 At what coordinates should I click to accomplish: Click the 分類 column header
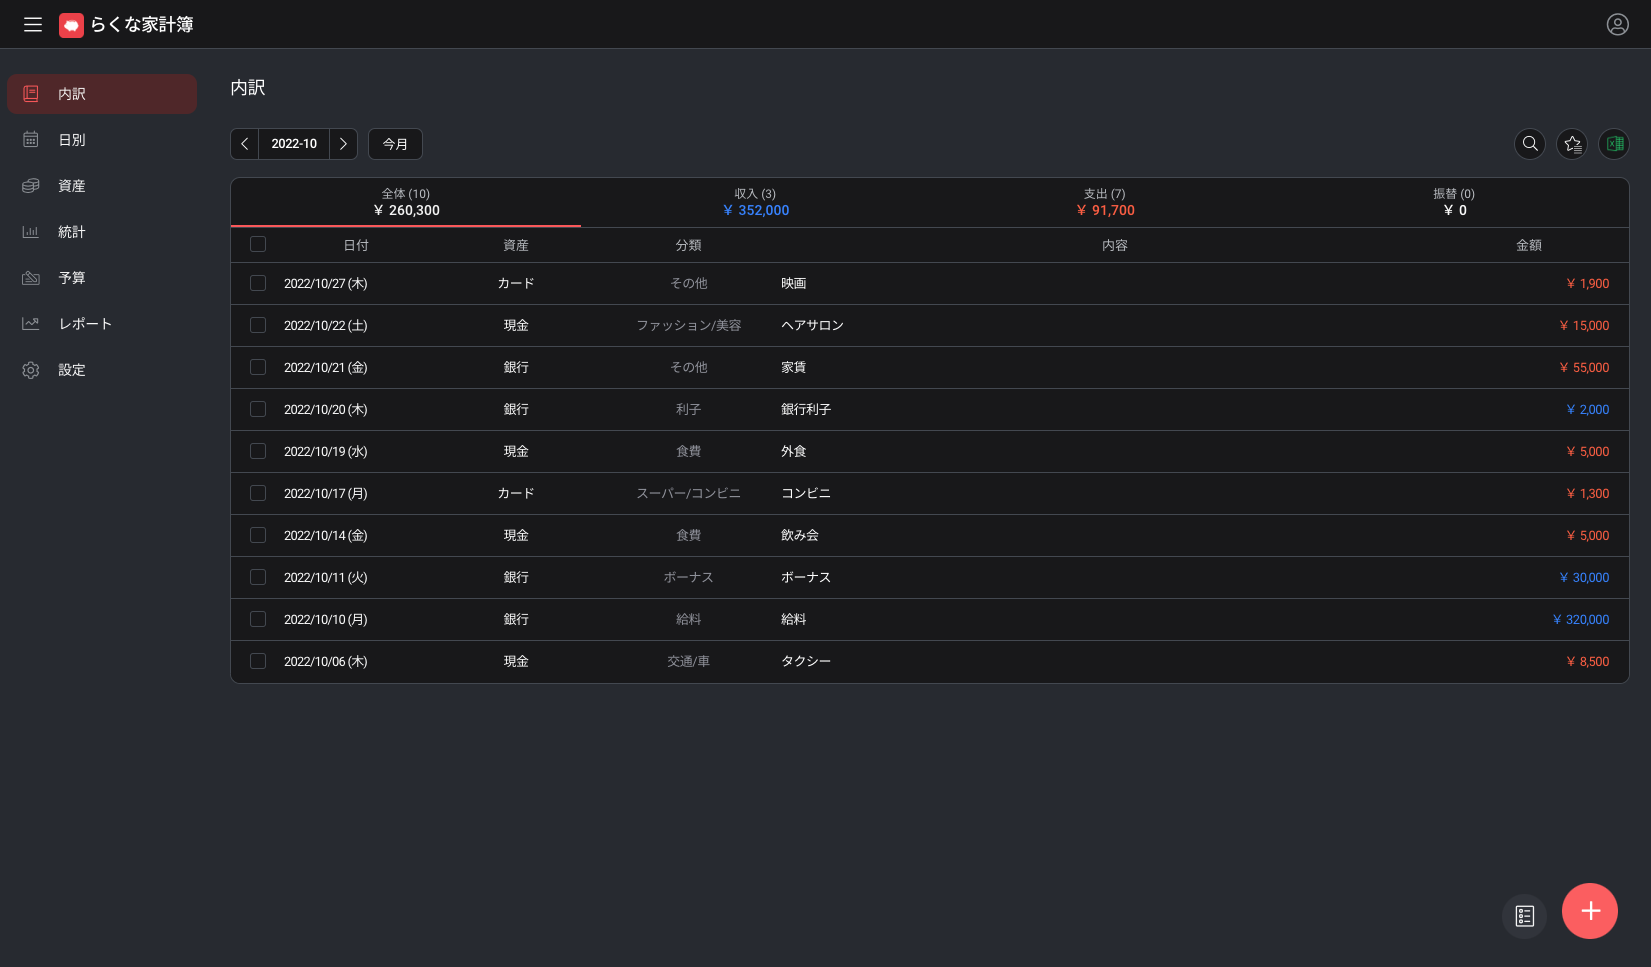[689, 245]
